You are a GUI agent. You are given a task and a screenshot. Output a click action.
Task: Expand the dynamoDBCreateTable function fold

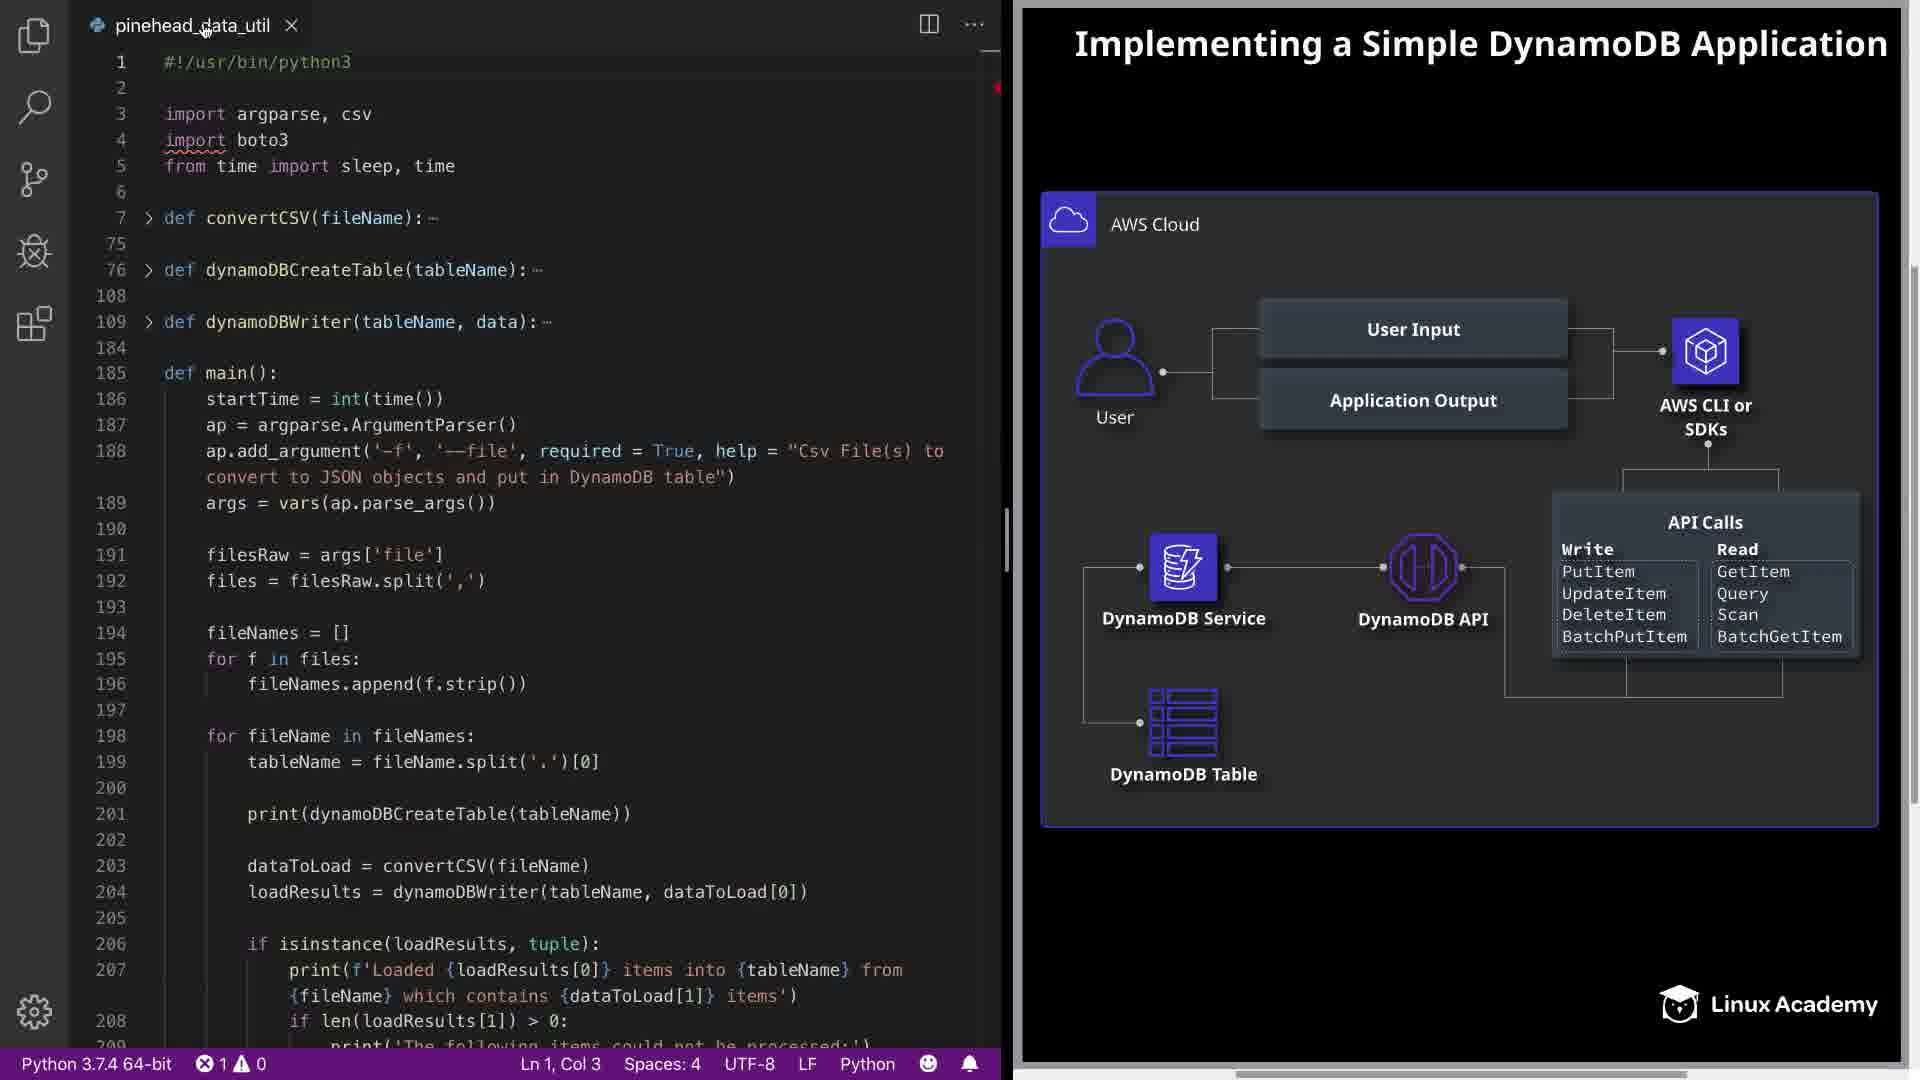click(149, 270)
